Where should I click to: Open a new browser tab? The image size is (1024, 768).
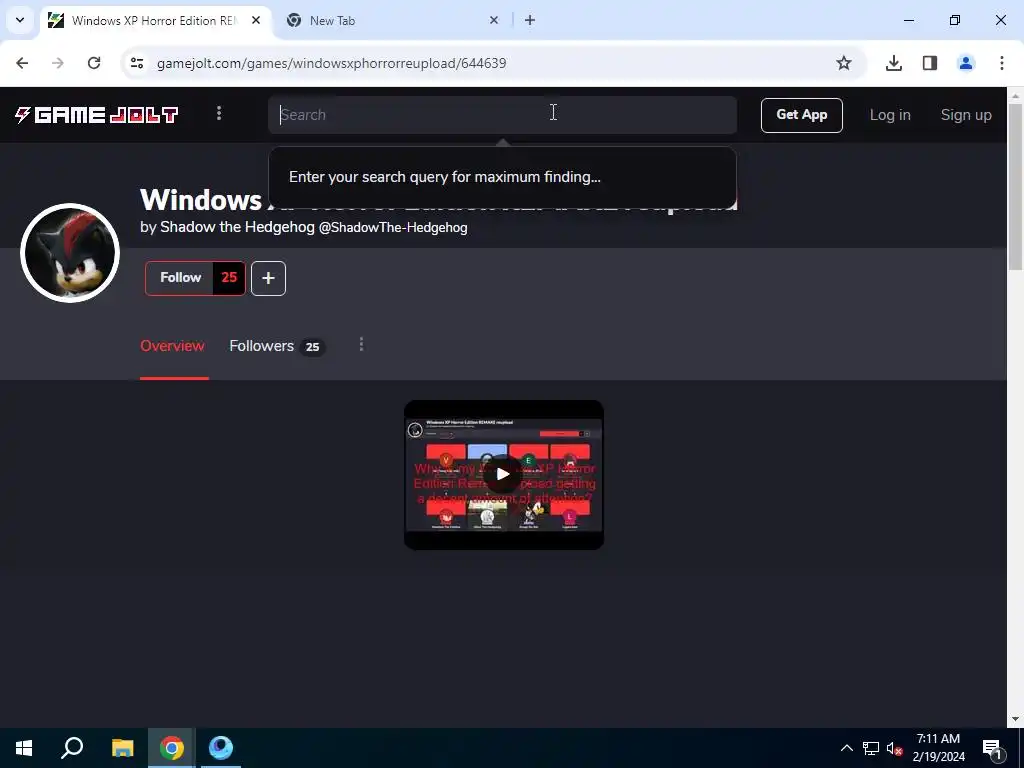click(x=530, y=20)
